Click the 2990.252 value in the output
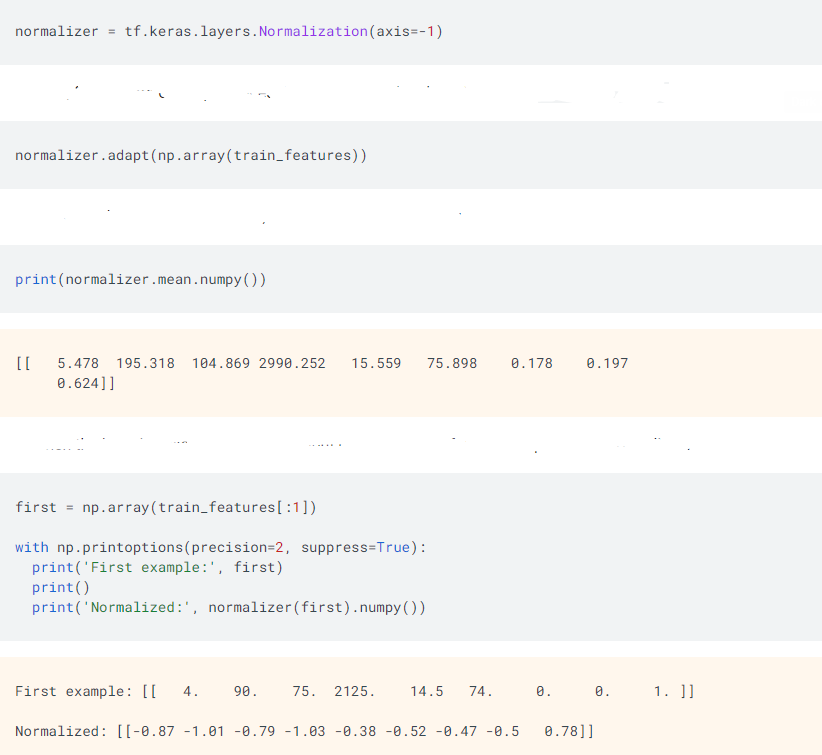The height and width of the screenshot is (755, 822). click(292, 363)
